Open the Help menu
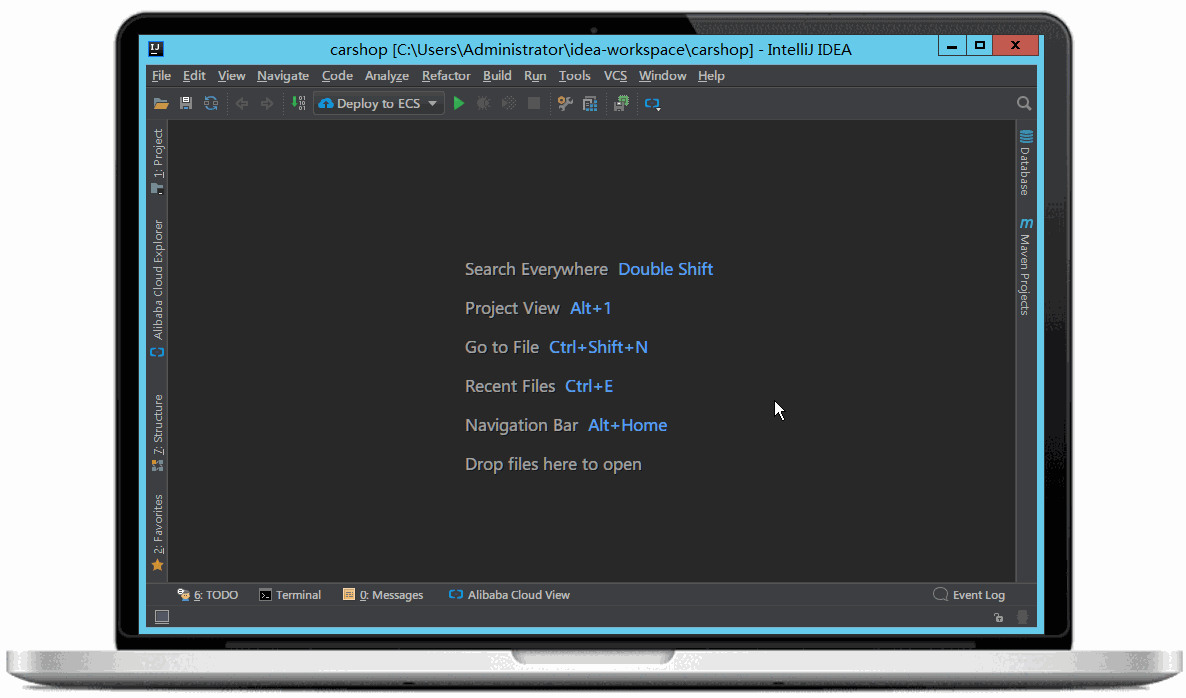1186x698 pixels. pos(711,76)
